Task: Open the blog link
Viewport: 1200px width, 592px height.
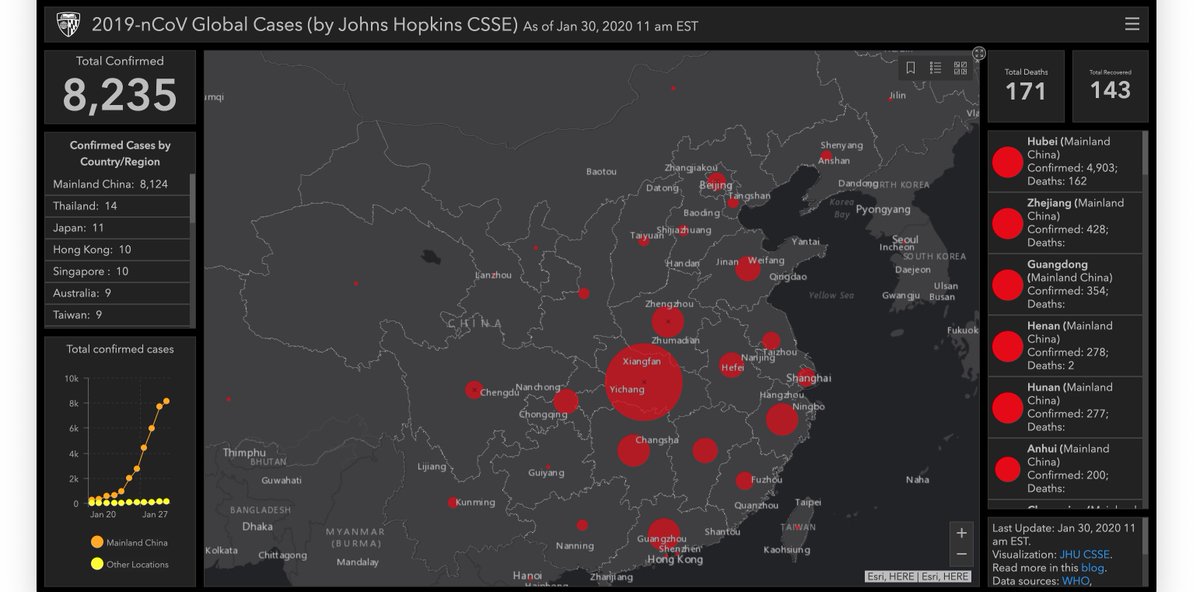Action: click(1092, 567)
